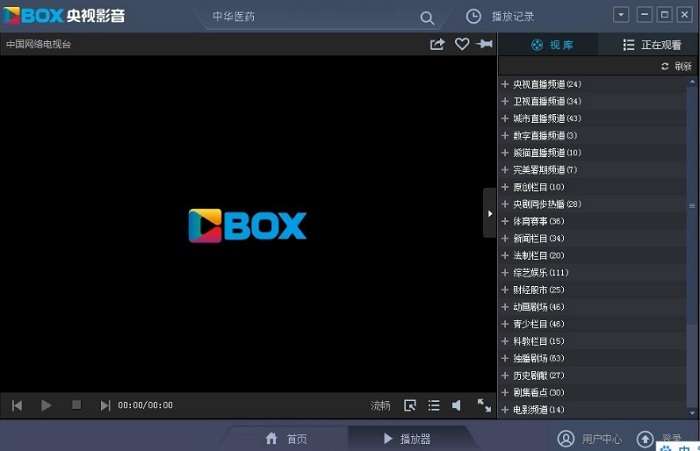Click the search magnifier icon
700x451 pixels.
click(x=427, y=18)
